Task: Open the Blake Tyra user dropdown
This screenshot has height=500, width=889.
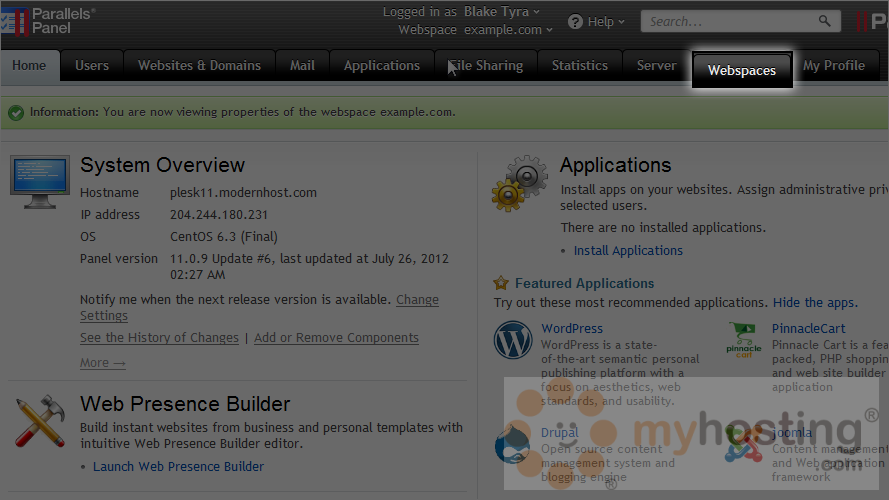Action: (502, 11)
